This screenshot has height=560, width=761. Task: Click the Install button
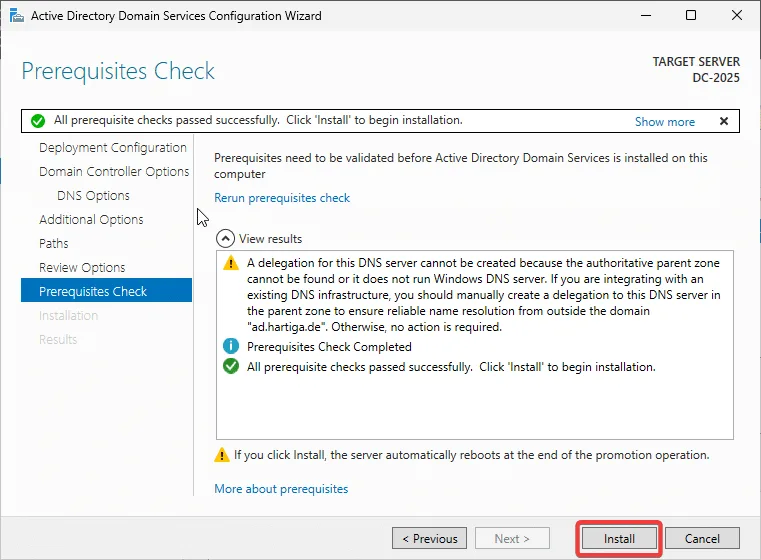point(619,538)
